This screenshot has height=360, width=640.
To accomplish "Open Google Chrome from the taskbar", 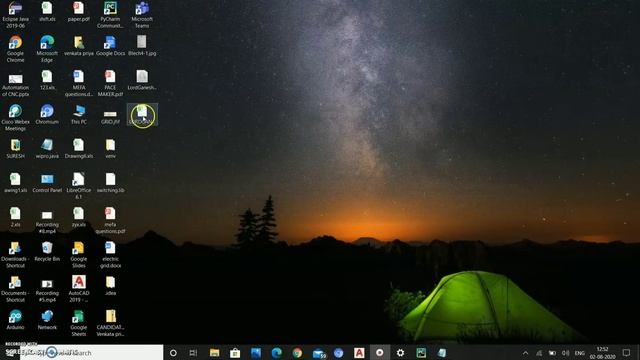I will pos(297,353).
